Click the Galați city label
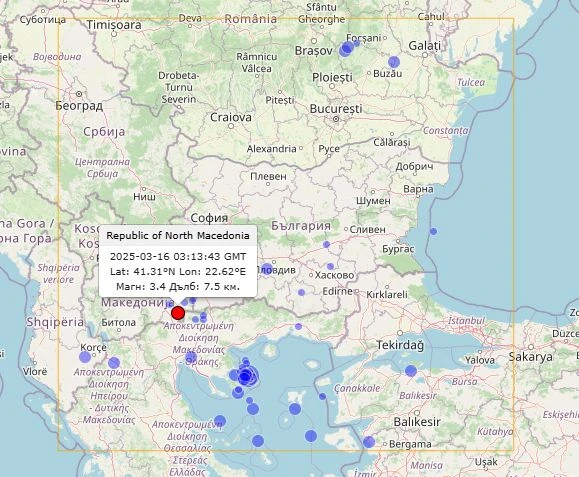The width and height of the screenshot is (579, 477). (425, 46)
